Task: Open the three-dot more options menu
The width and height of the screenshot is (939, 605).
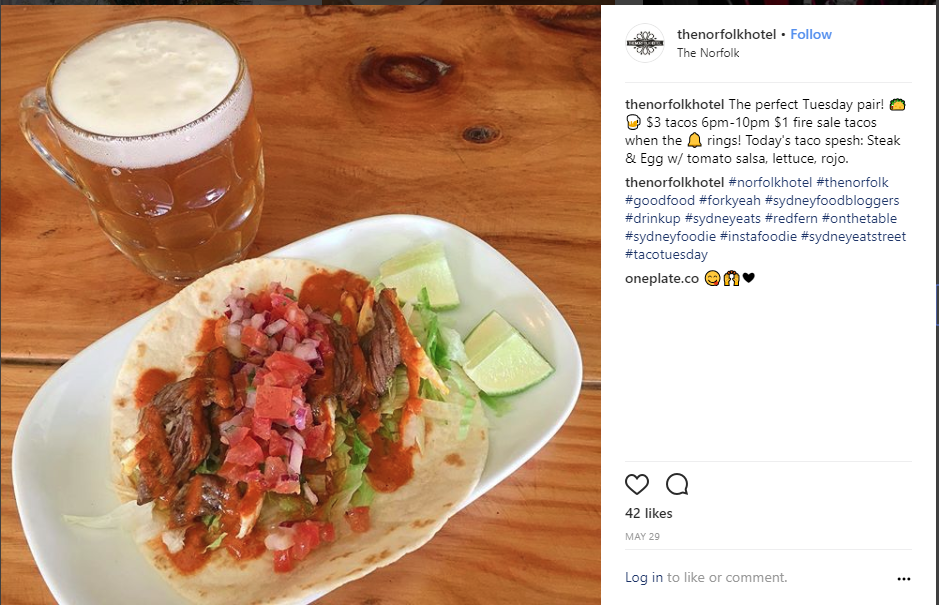Action: [x=904, y=579]
